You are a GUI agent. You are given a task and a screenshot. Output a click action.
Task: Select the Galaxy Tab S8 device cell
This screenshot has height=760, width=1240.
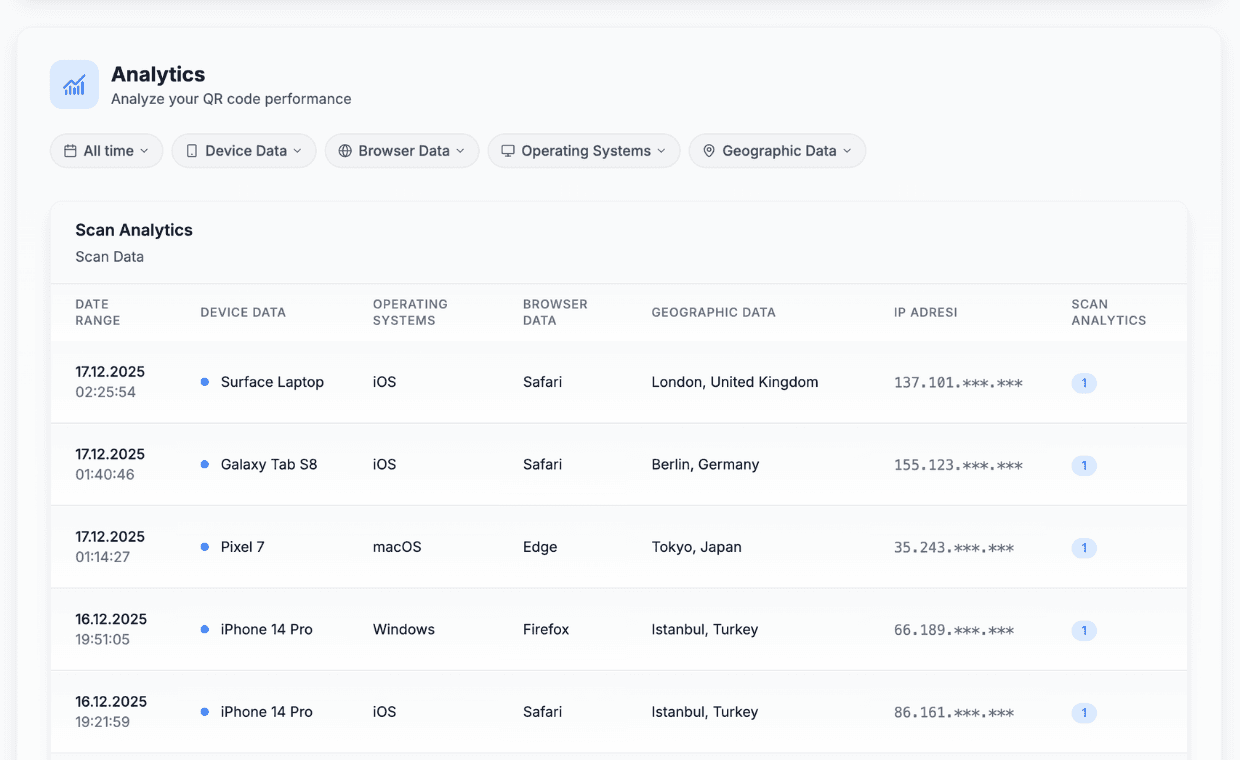point(269,464)
